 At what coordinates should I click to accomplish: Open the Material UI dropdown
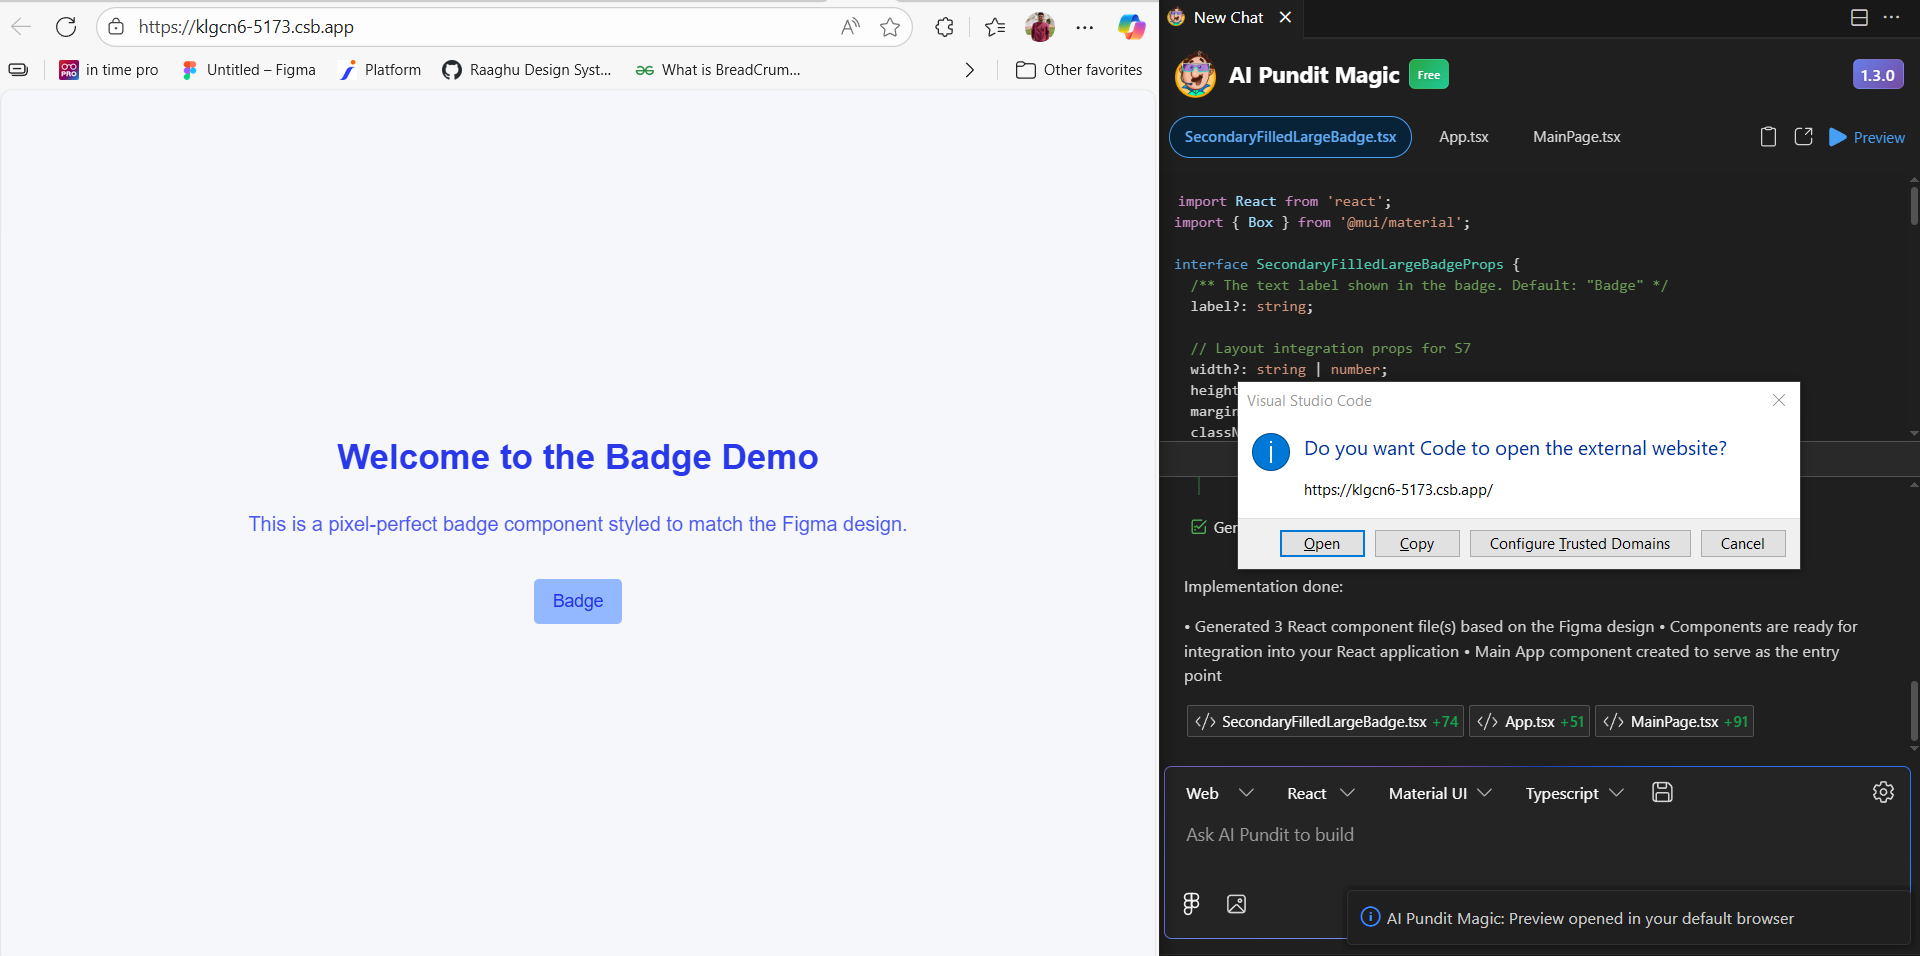point(1439,793)
